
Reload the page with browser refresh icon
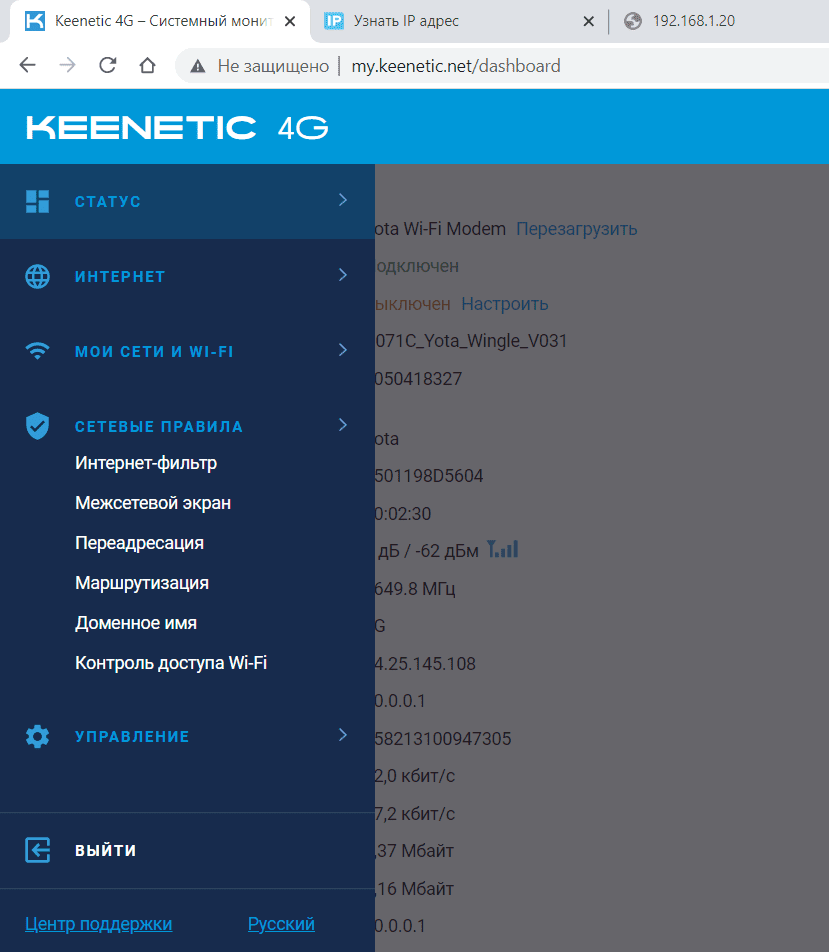coord(107,65)
